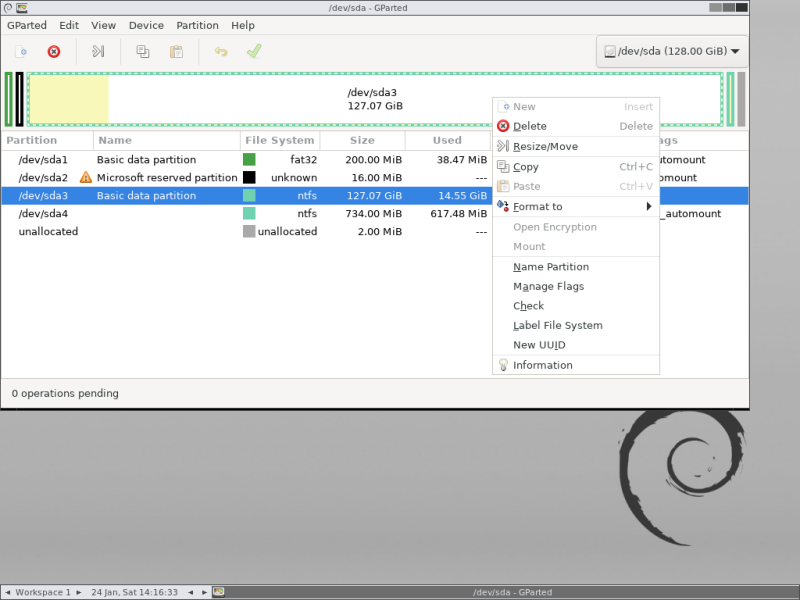Open the Device menu
The image size is (800, 600).
pos(146,26)
